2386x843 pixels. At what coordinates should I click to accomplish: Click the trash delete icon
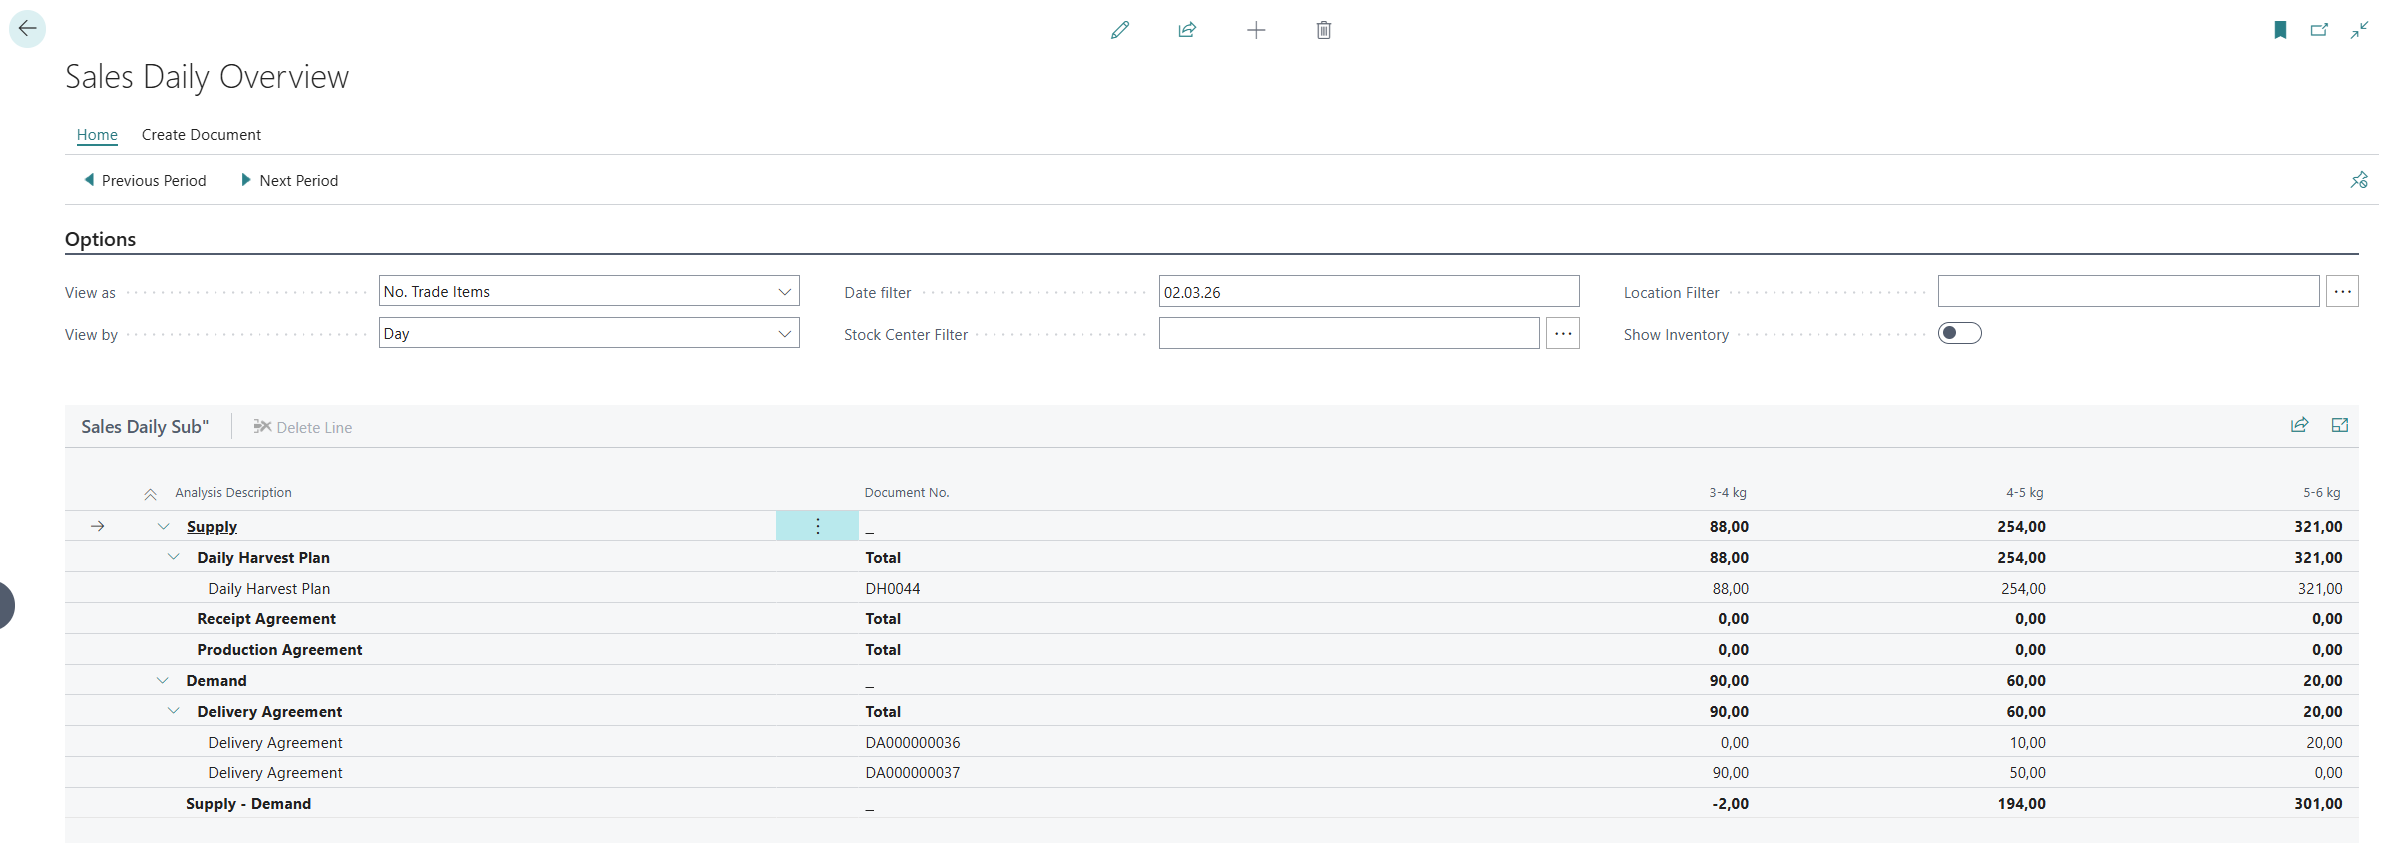tap(1324, 30)
